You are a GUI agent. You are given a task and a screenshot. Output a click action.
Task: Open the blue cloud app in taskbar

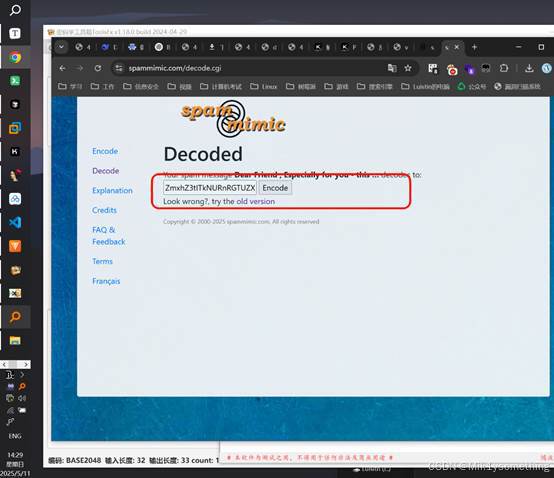[x=15, y=199]
